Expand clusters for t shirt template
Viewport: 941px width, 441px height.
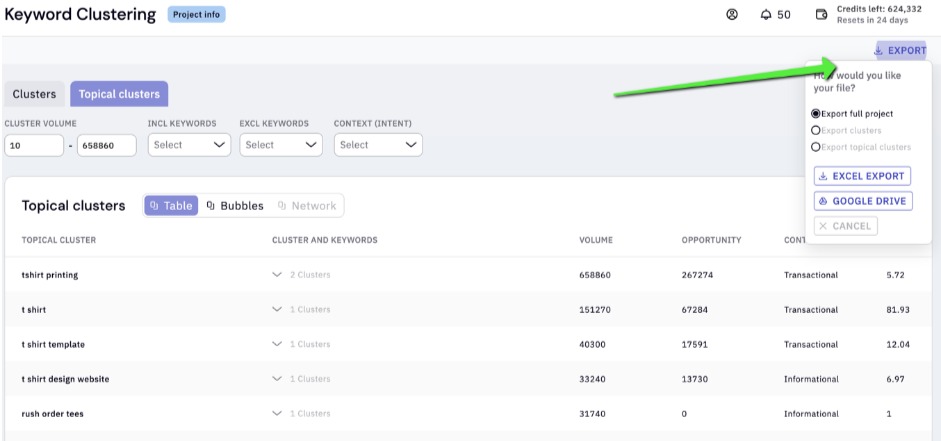(277, 344)
